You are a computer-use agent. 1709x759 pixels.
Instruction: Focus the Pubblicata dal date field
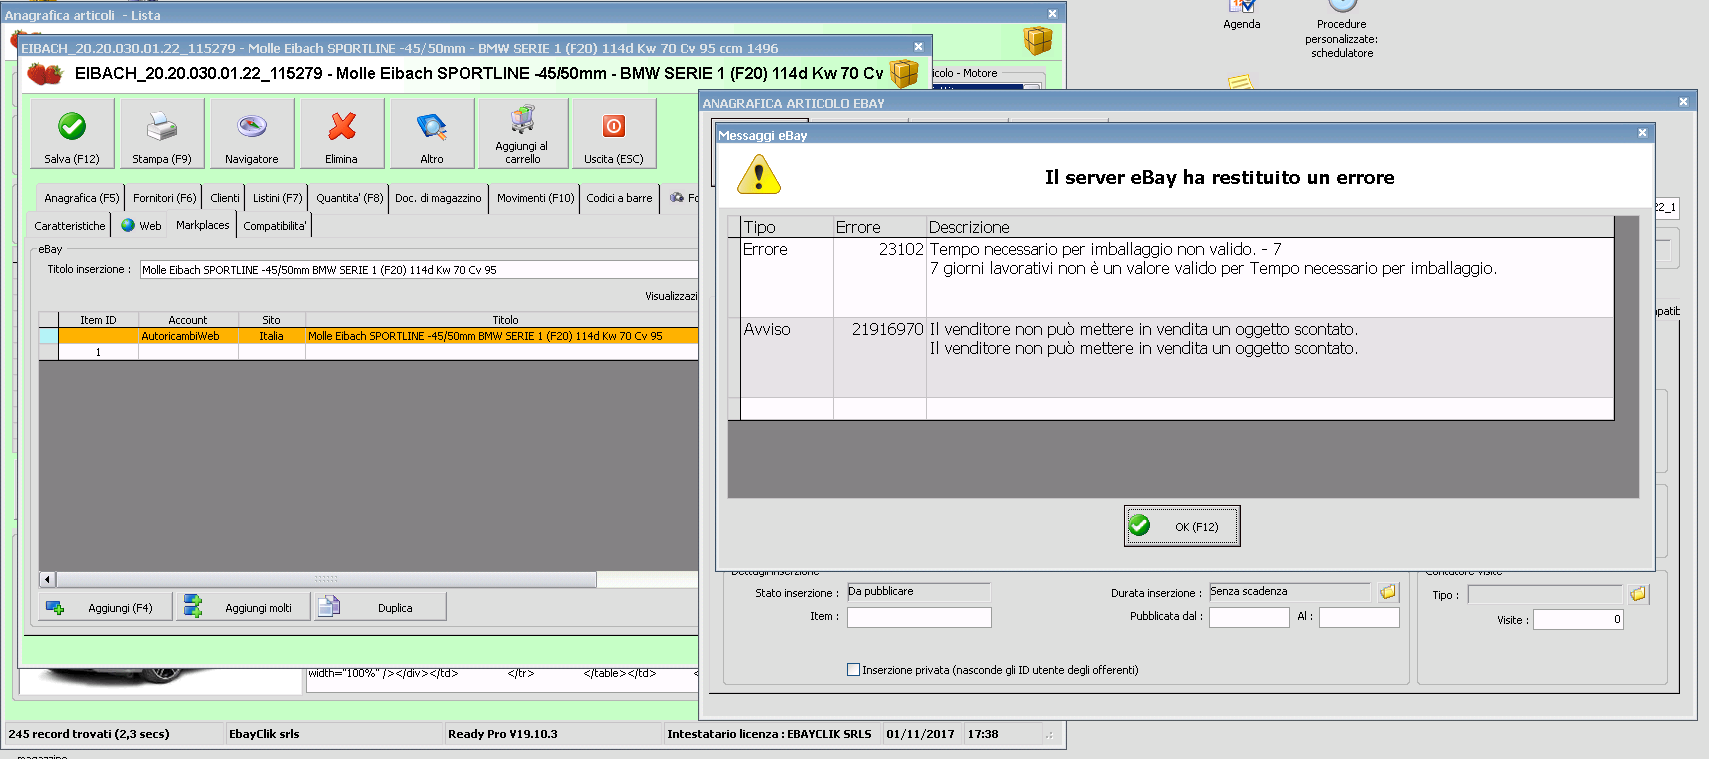point(1249,617)
